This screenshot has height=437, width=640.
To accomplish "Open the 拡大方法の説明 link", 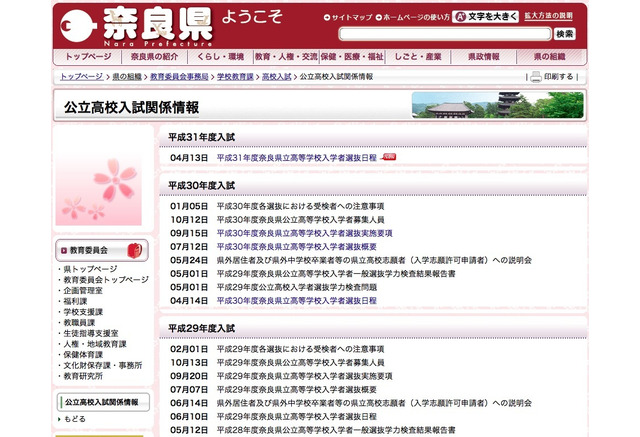I will click(x=548, y=16).
